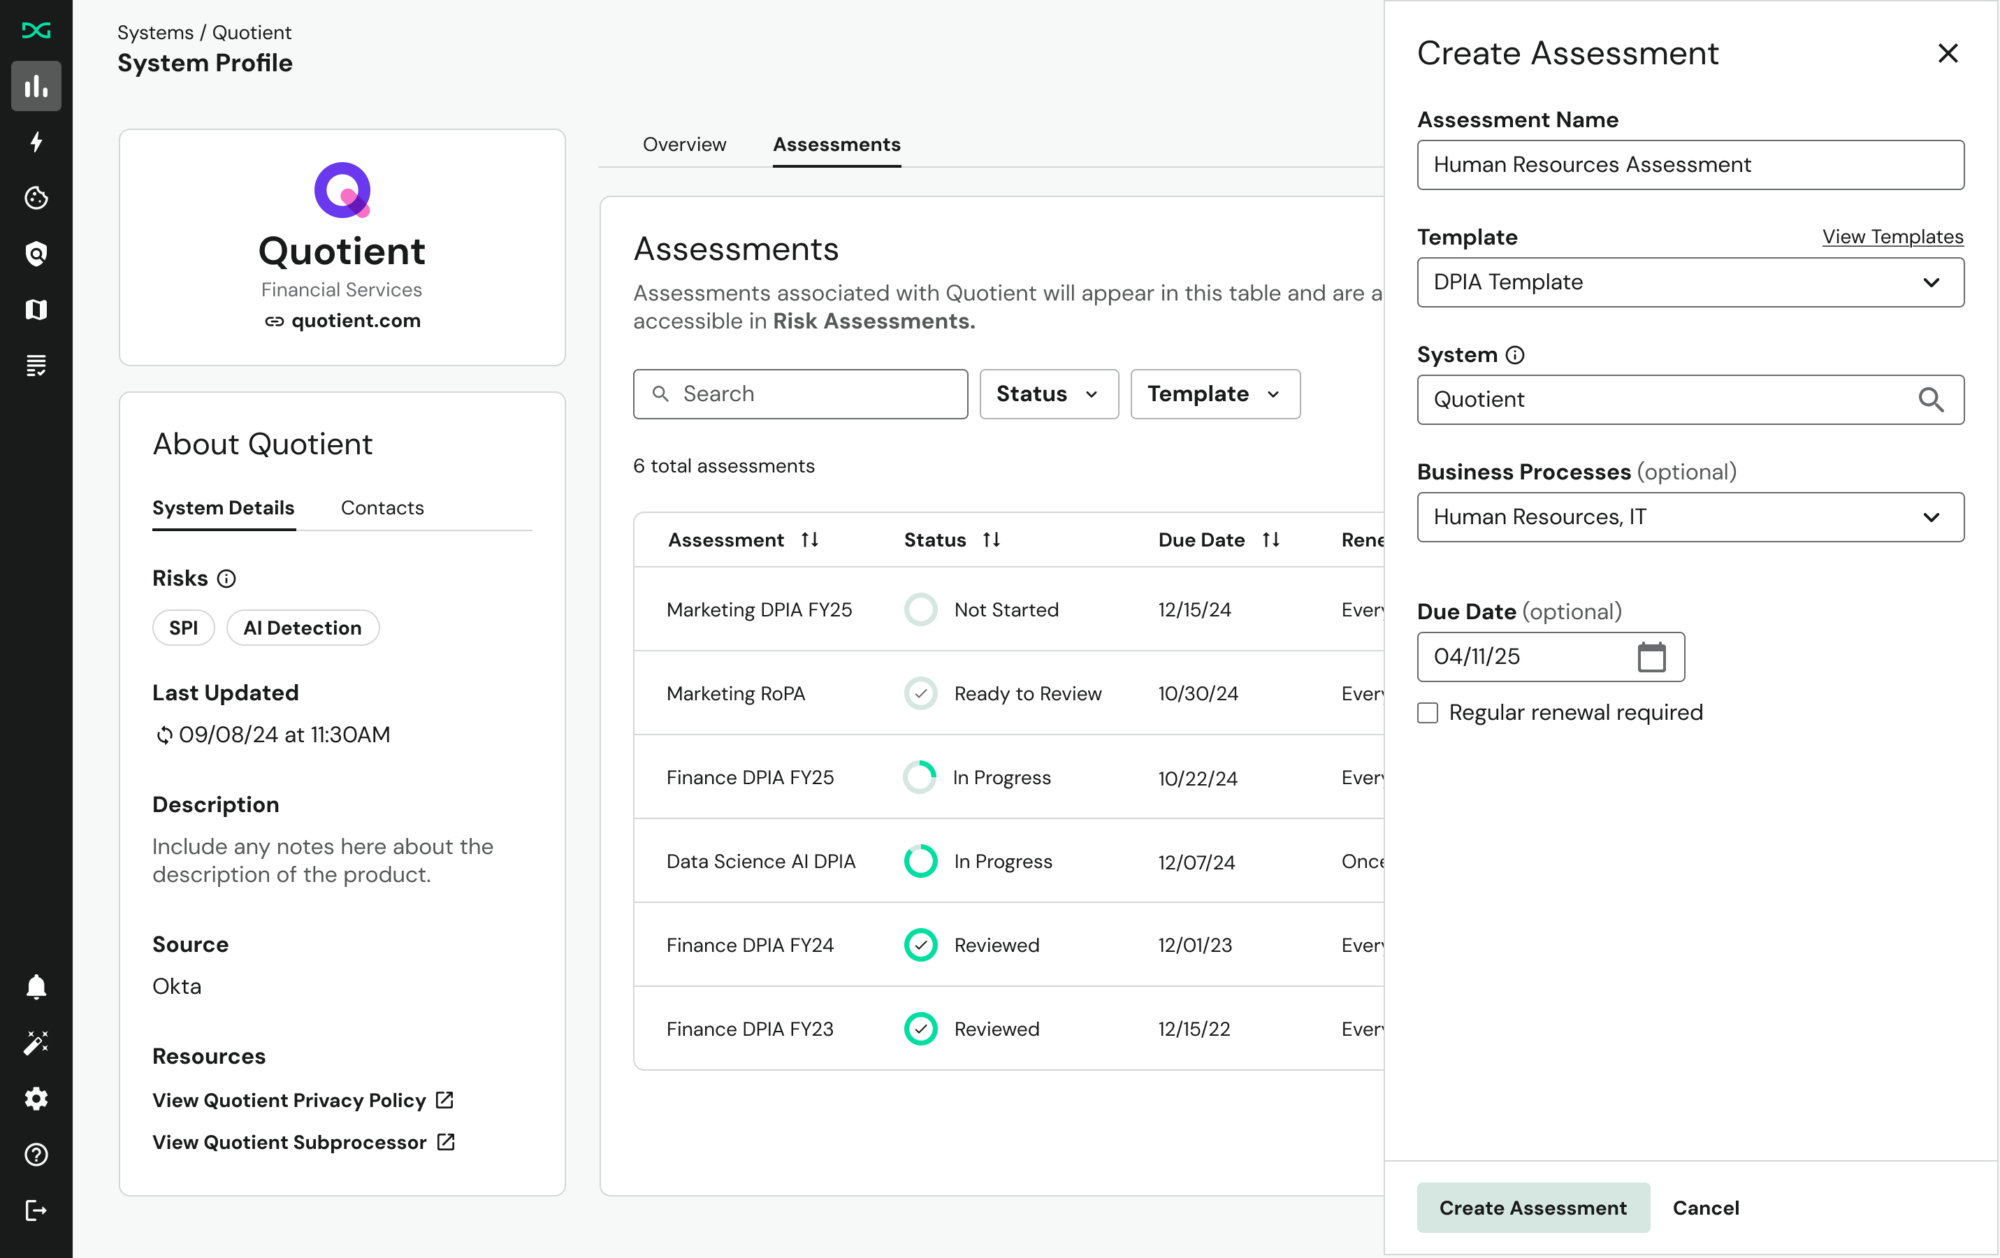
Task: Click the logout icon at sidebar bottom
Action: [x=36, y=1210]
